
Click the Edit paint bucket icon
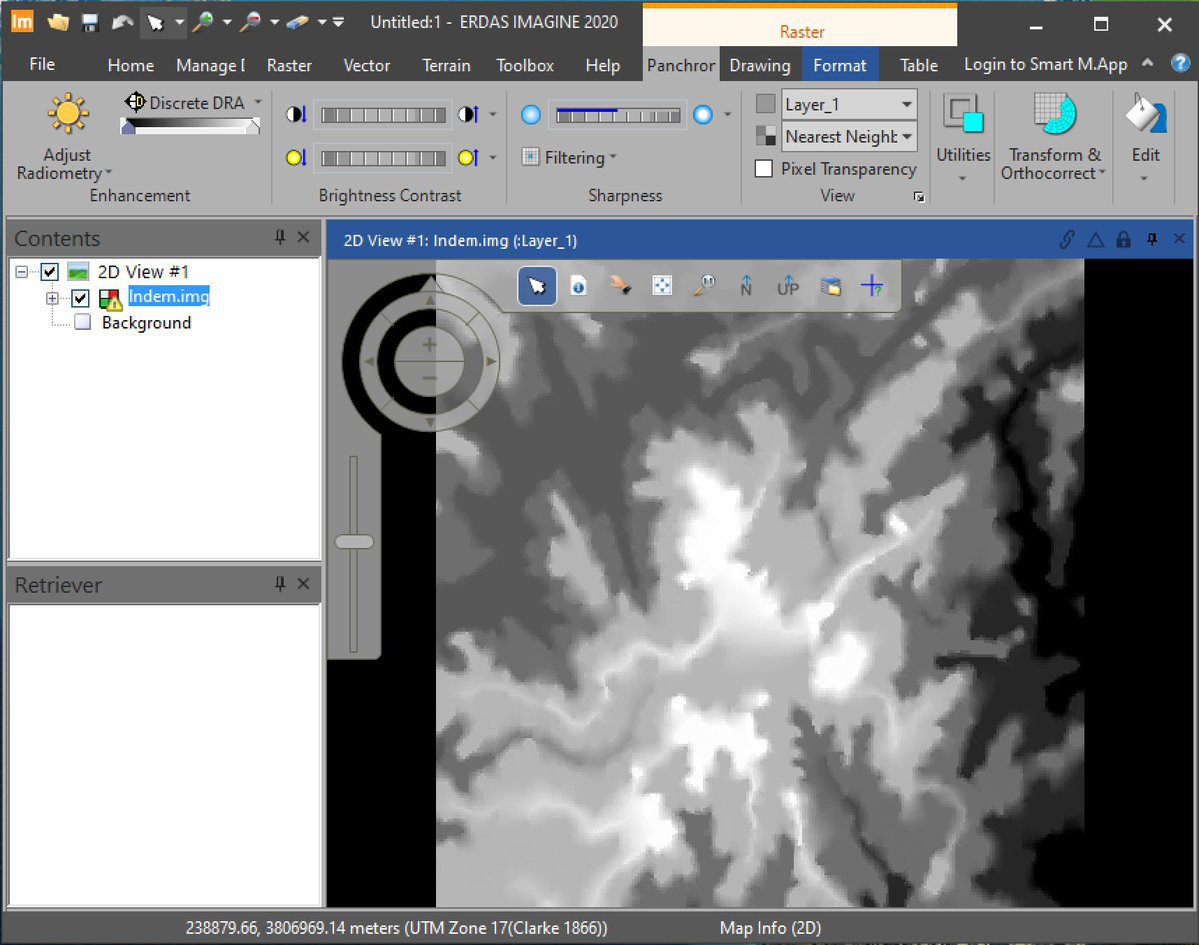[1145, 116]
